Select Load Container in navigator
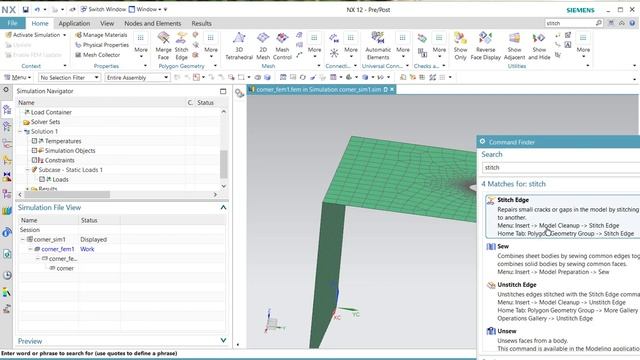Viewport: 640px width, 360px height. tap(51, 112)
